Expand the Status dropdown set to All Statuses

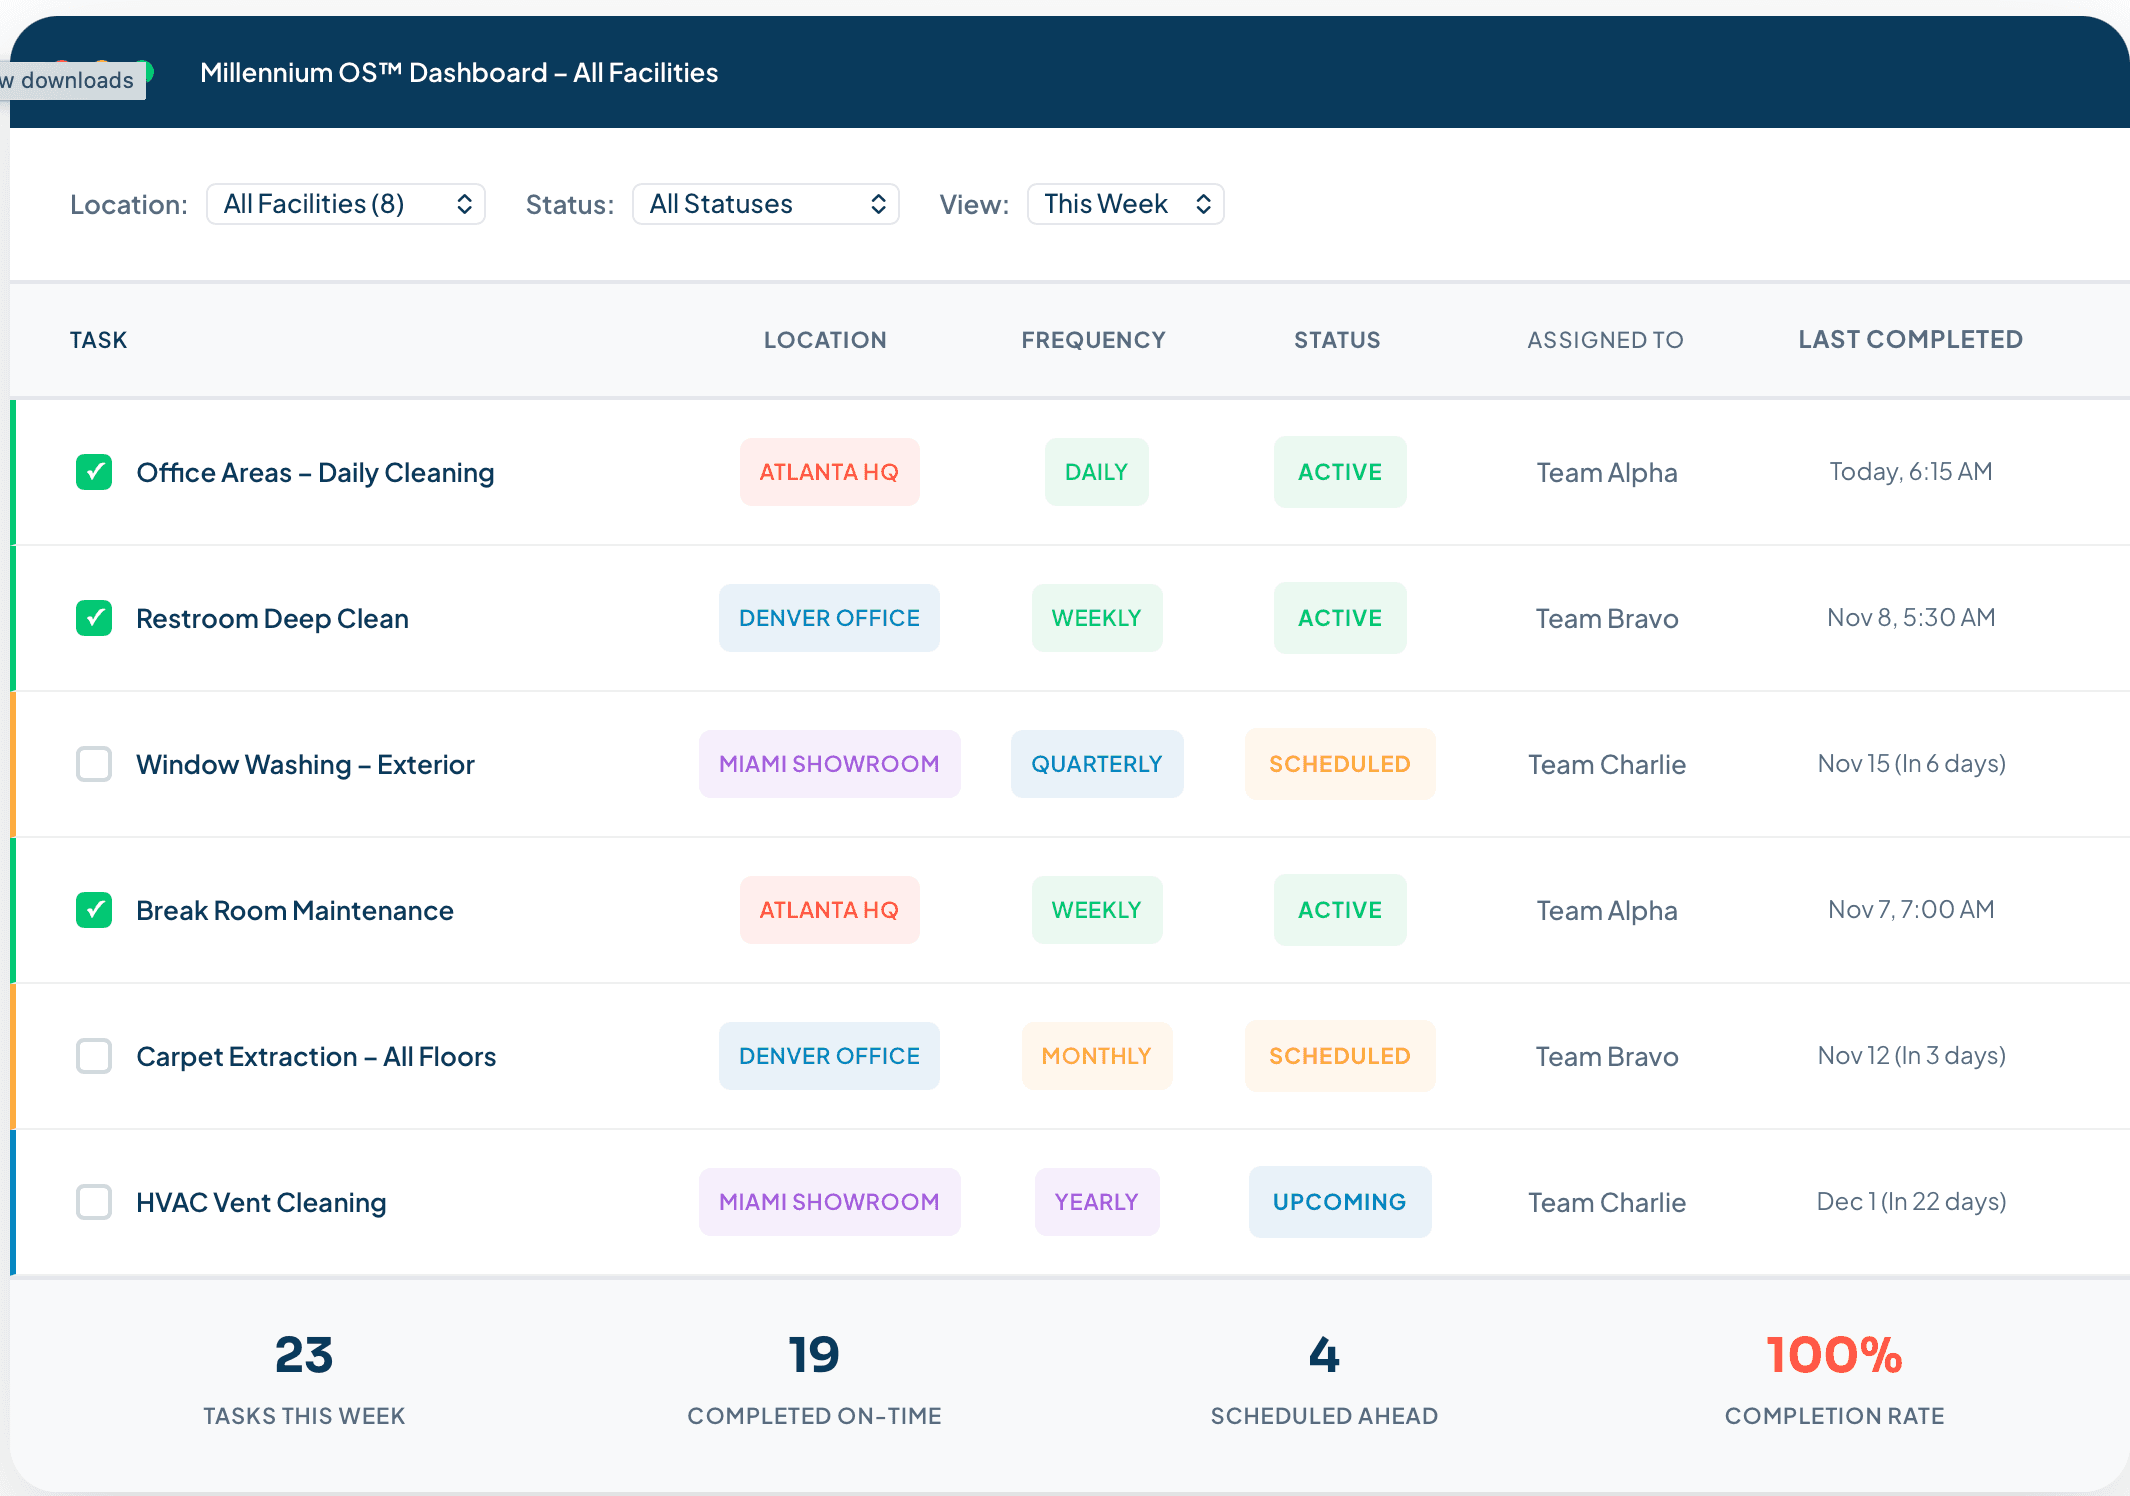[x=765, y=204]
